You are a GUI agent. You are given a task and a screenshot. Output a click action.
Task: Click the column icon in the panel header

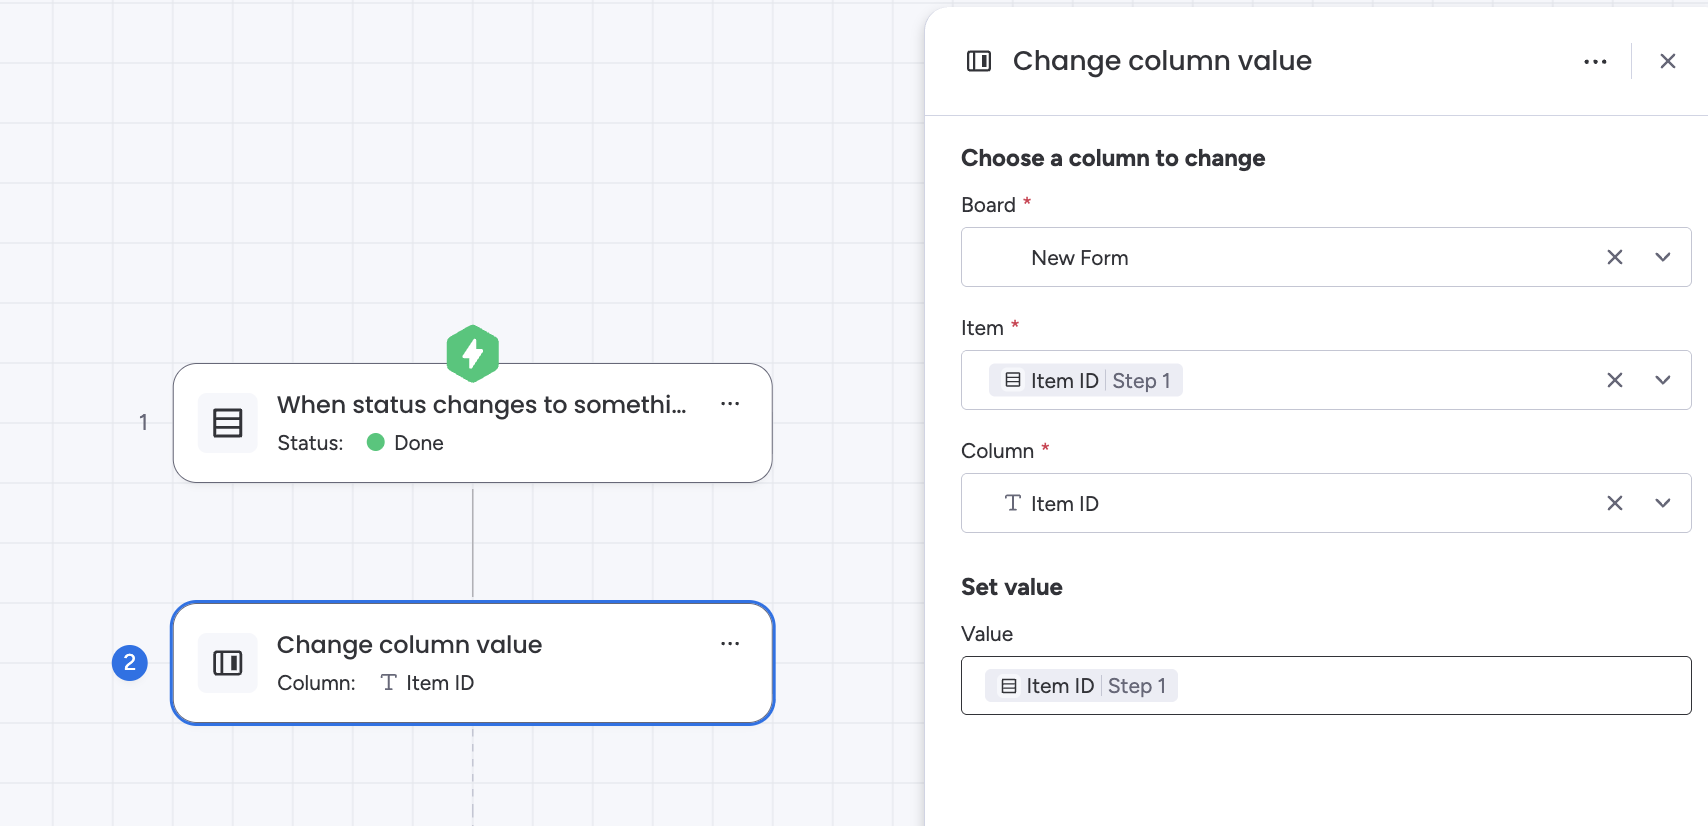[x=979, y=61]
